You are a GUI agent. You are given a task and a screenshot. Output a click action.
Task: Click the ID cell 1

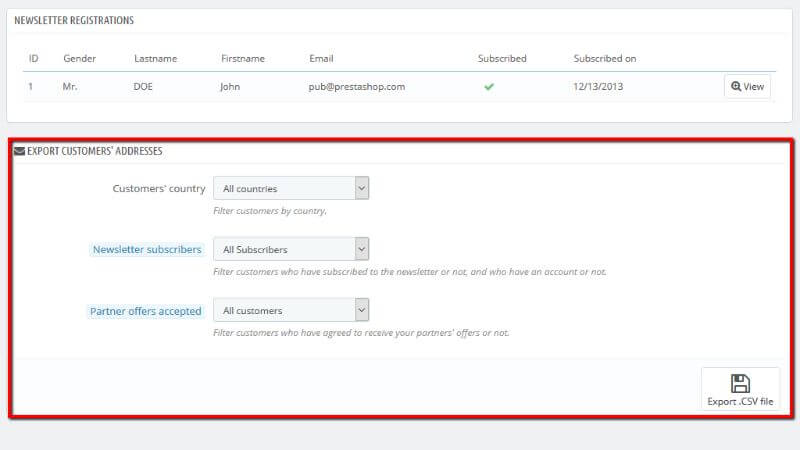point(31,87)
